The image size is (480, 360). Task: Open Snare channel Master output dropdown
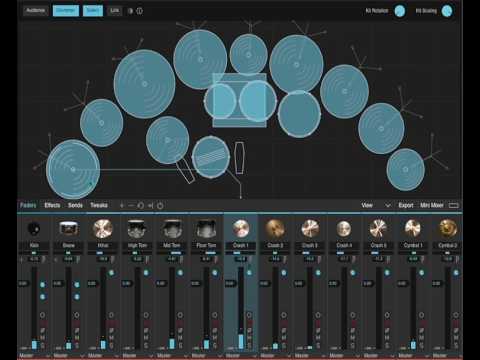[x=69, y=356]
